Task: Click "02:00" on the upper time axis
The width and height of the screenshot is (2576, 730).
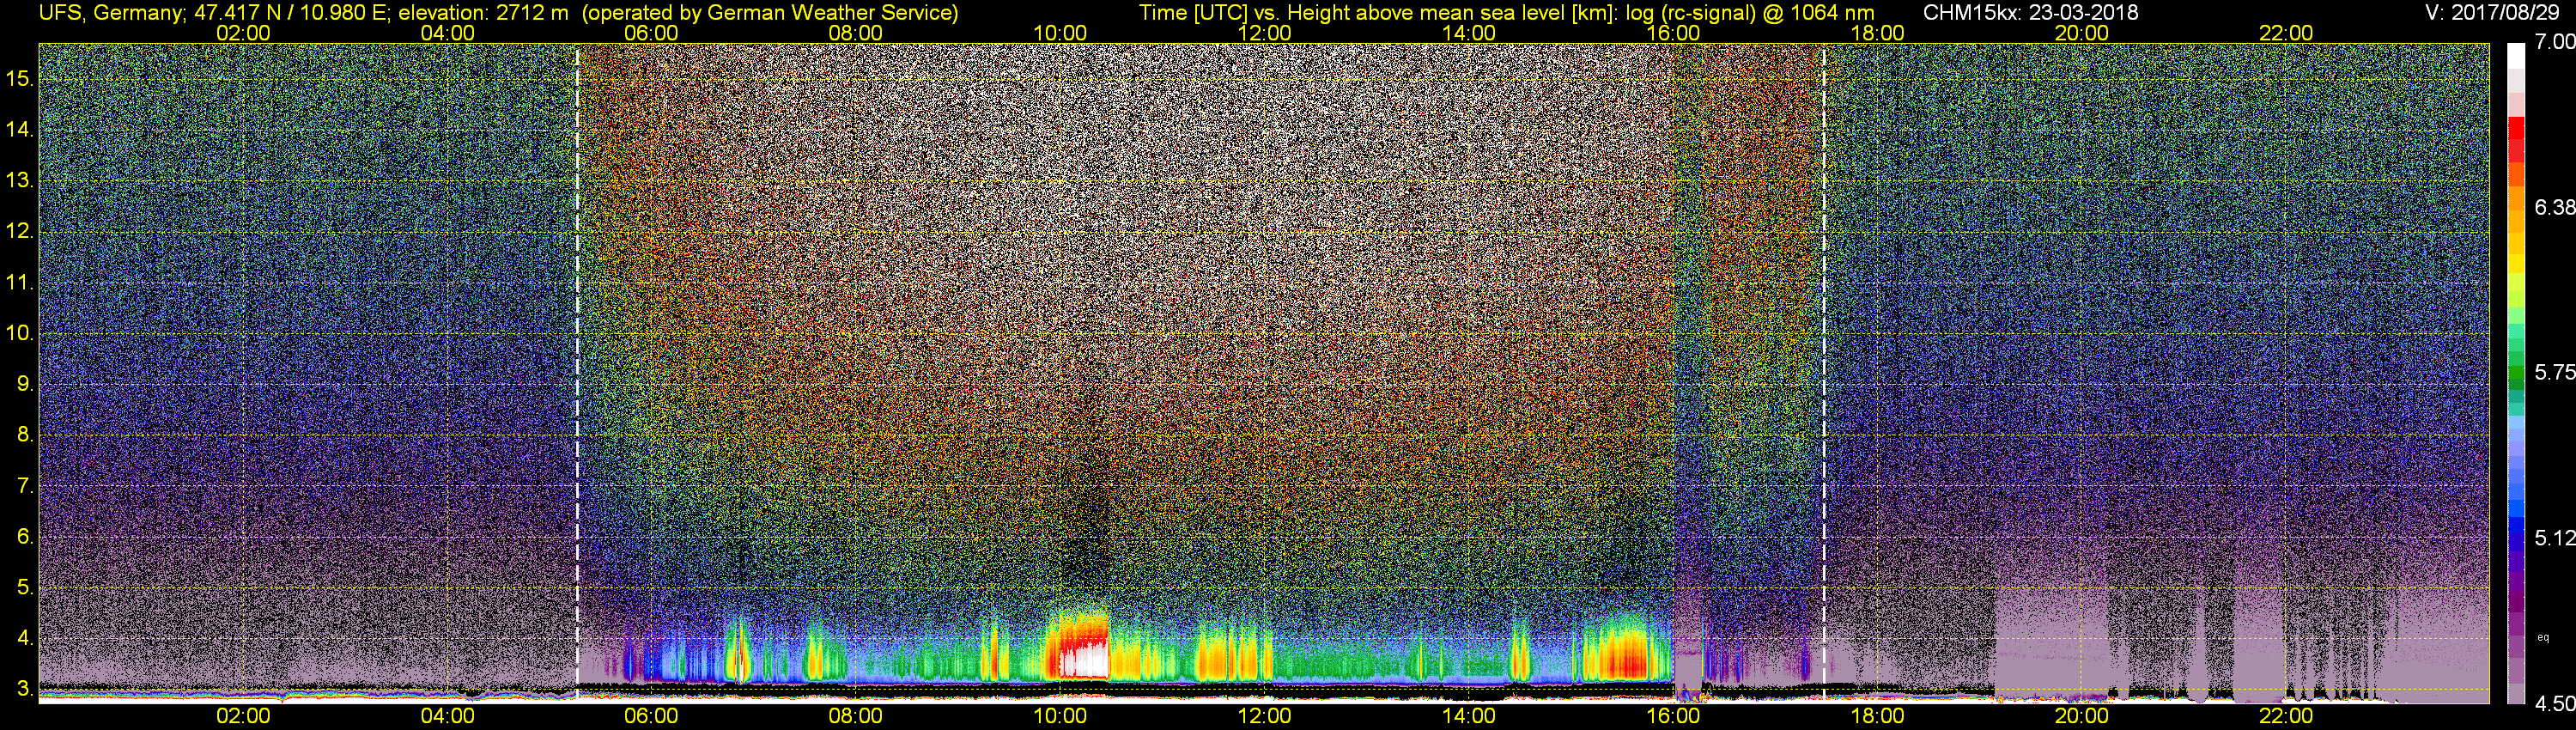Action: pos(243,33)
